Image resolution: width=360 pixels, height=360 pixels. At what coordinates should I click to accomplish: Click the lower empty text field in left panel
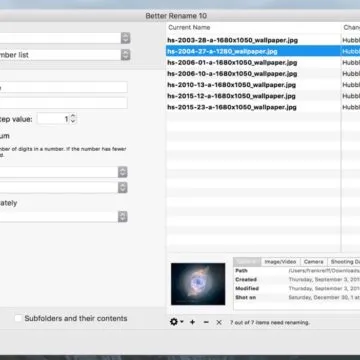tap(63, 103)
